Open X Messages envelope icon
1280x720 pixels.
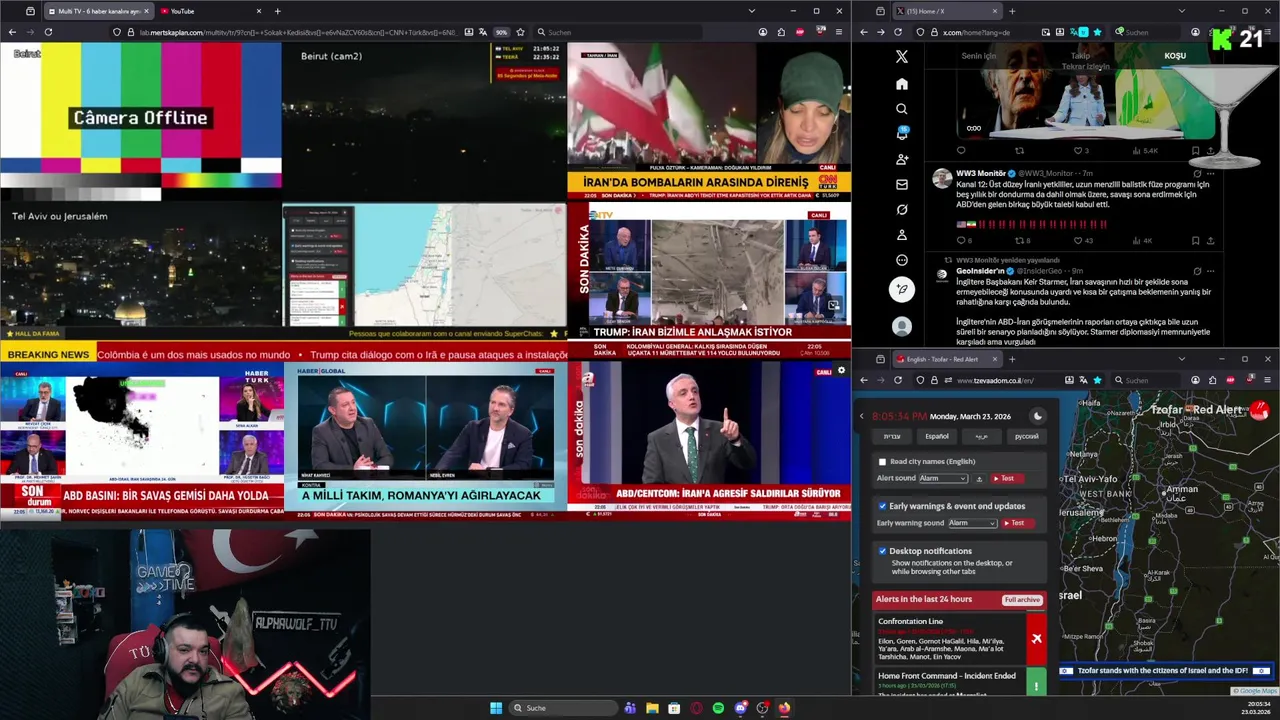click(x=901, y=184)
